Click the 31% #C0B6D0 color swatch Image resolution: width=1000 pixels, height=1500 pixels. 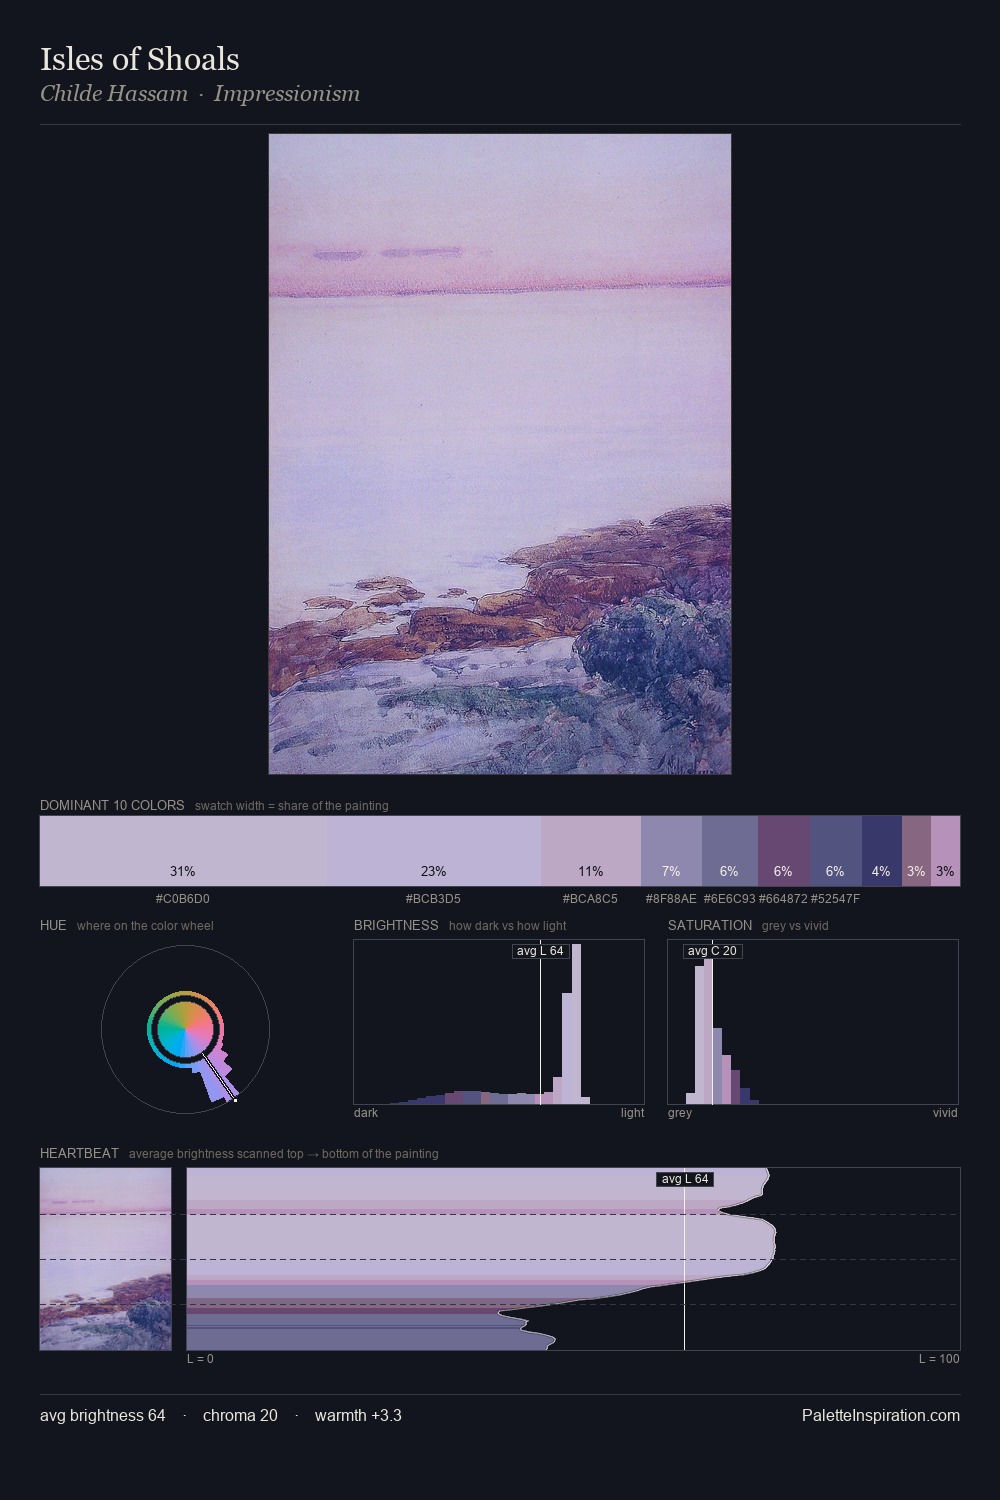[183, 851]
